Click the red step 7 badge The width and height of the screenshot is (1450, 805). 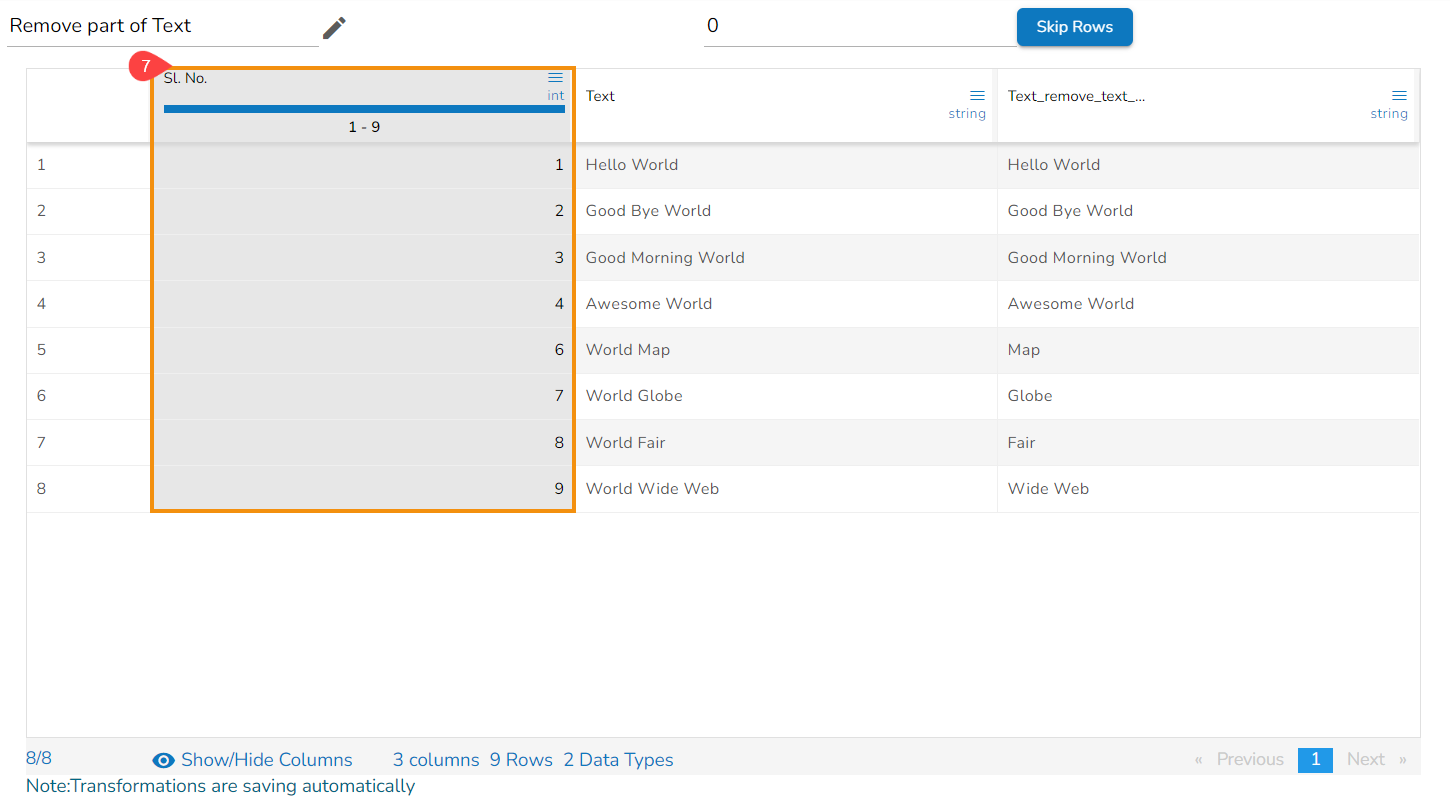click(146, 67)
